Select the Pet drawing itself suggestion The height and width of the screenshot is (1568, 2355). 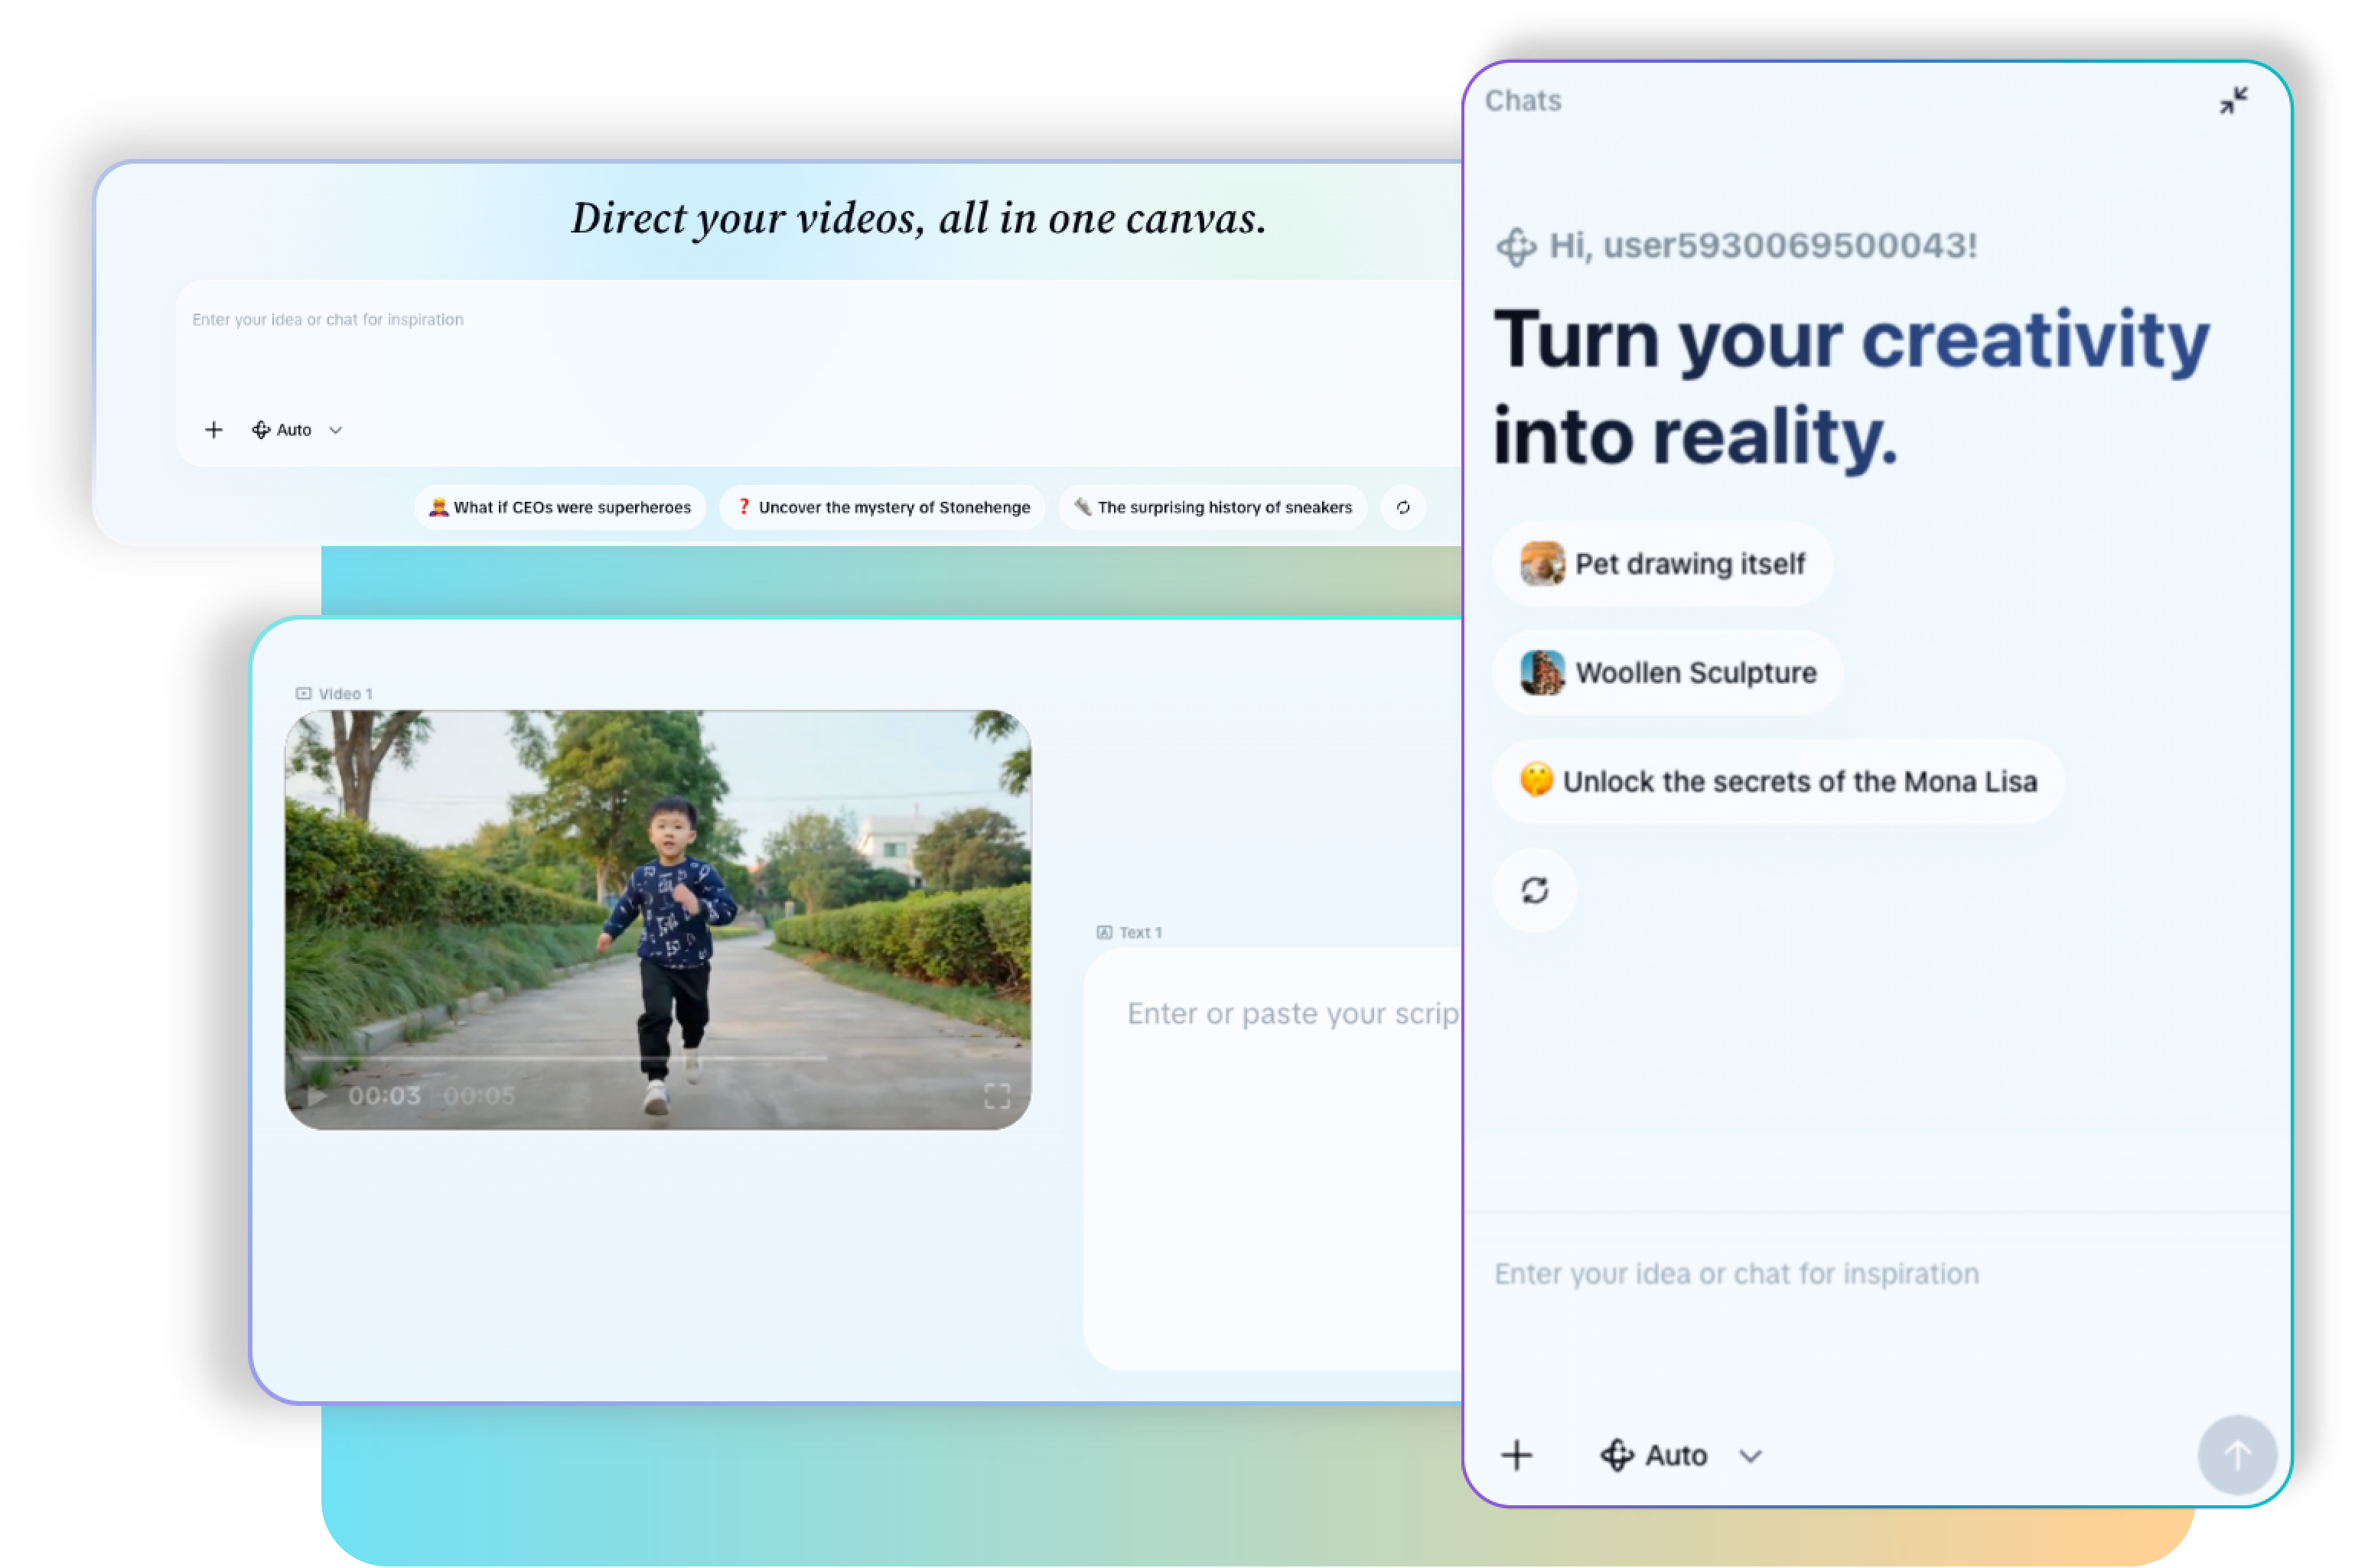coord(1662,564)
